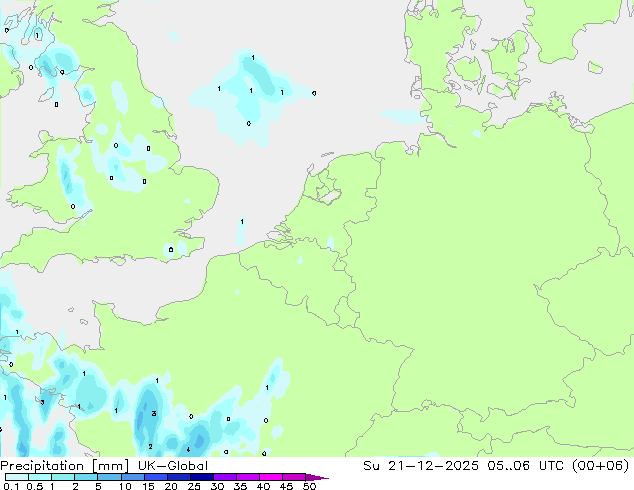Click the legend label '25'
This screenshot has height=490, width=634.
point(194,486)
